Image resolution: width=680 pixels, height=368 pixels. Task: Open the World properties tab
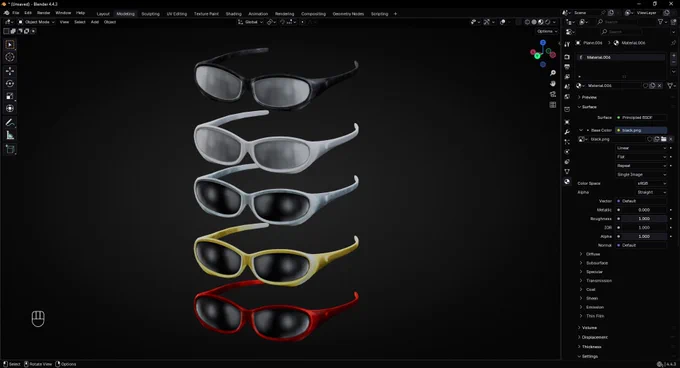click(567, 97)
